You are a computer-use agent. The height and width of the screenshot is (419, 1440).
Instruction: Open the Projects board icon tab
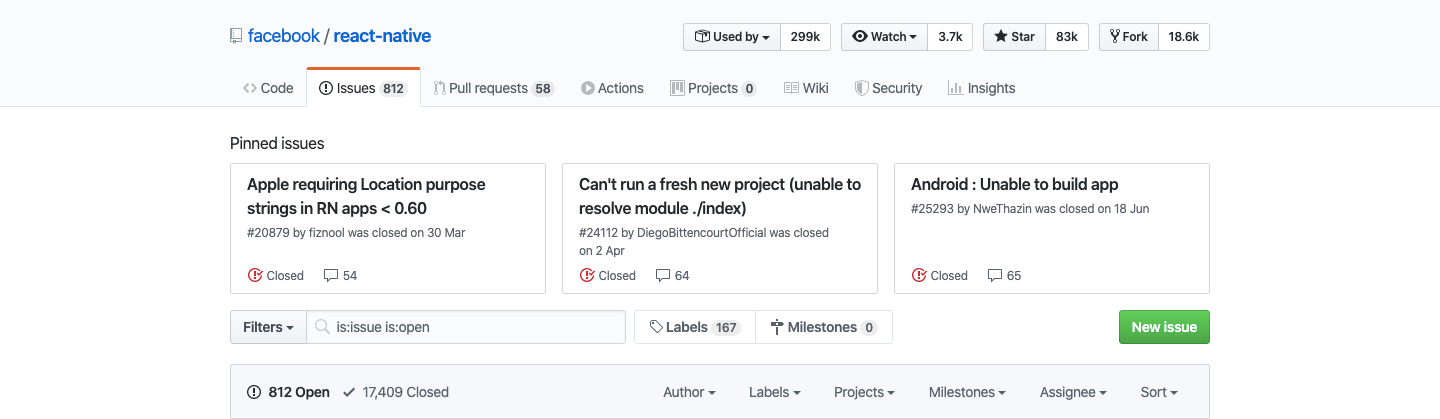[713, 88]
